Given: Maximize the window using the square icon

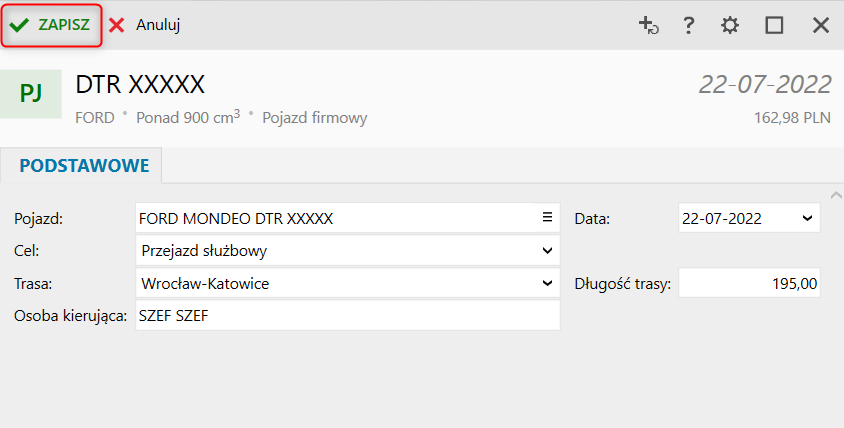Looking at the screenshot, I should pyautogui.click(x=774, y=25).
